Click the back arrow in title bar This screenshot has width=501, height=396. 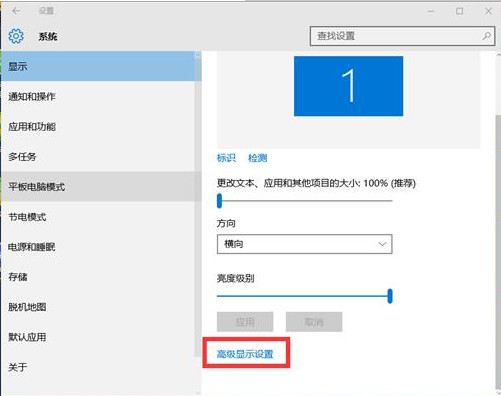16,11
